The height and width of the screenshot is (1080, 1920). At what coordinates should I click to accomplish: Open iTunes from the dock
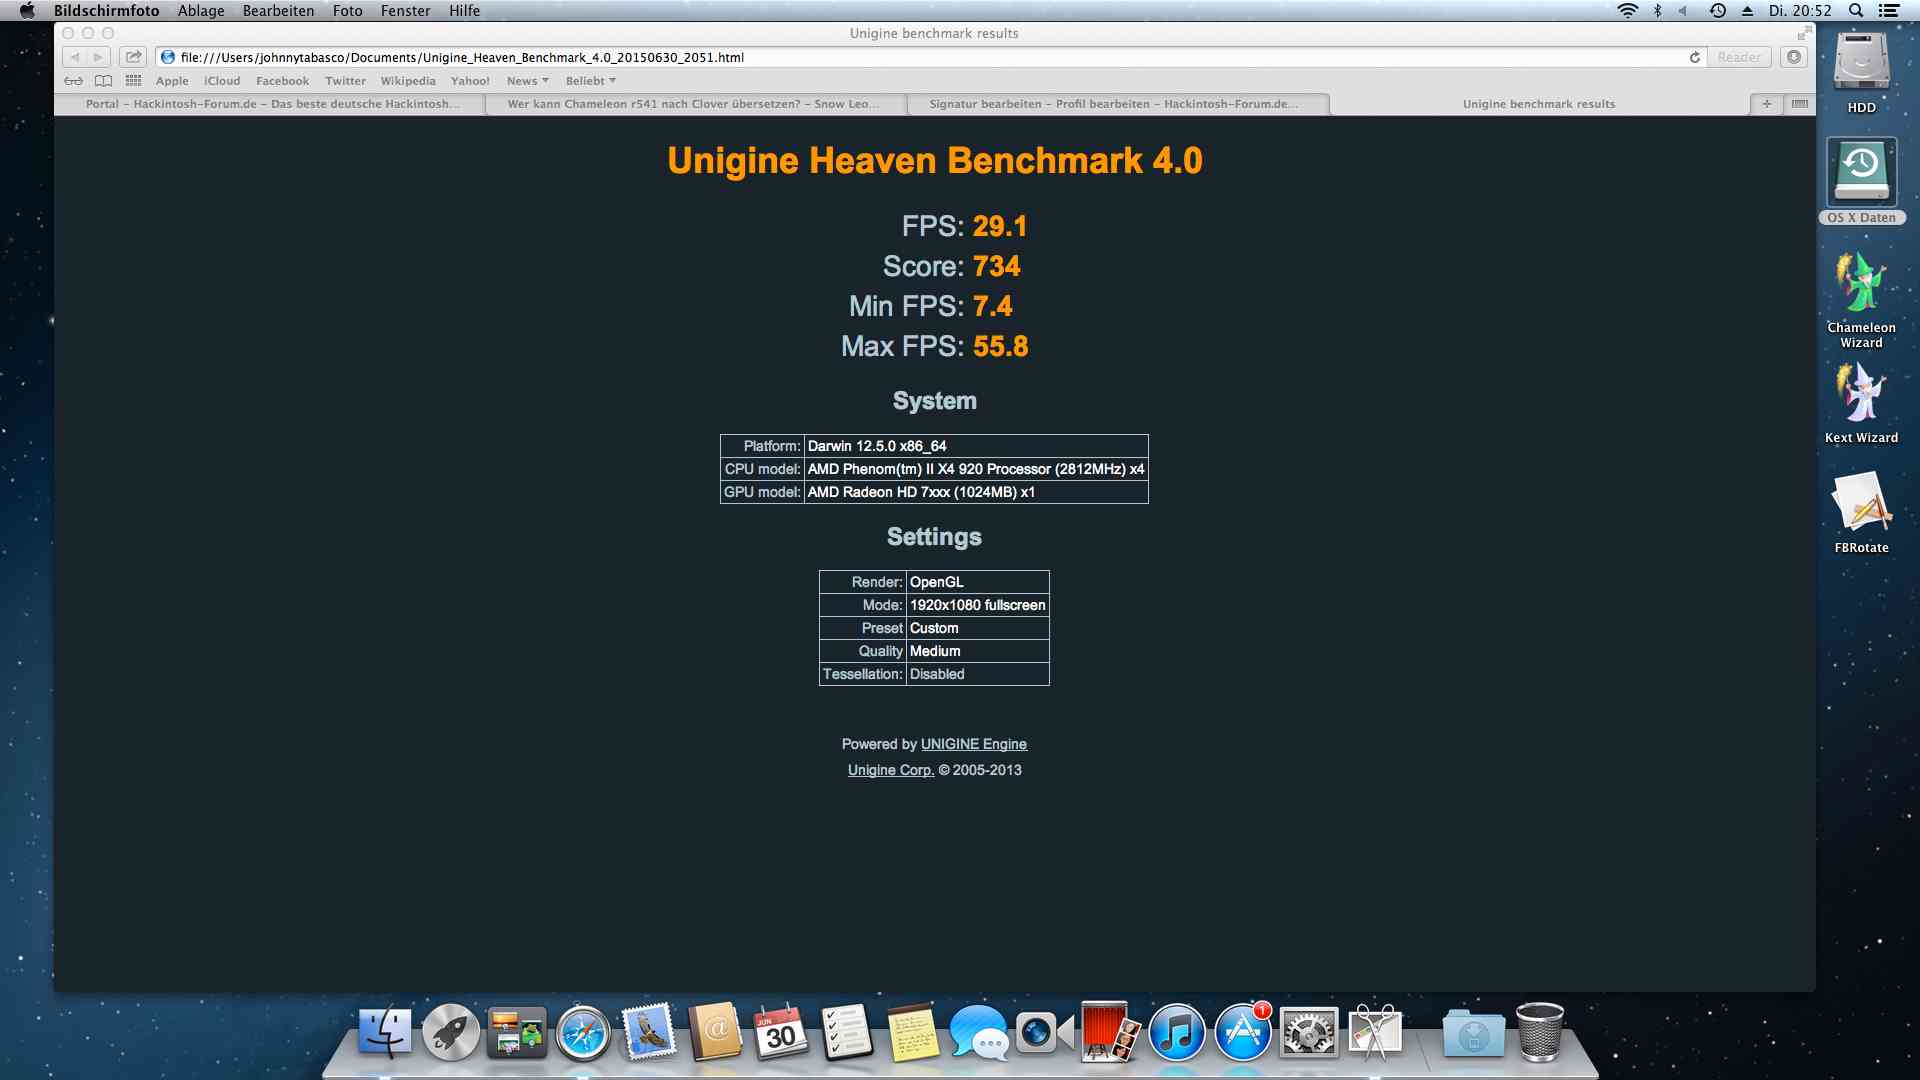coord(1177,1033)
